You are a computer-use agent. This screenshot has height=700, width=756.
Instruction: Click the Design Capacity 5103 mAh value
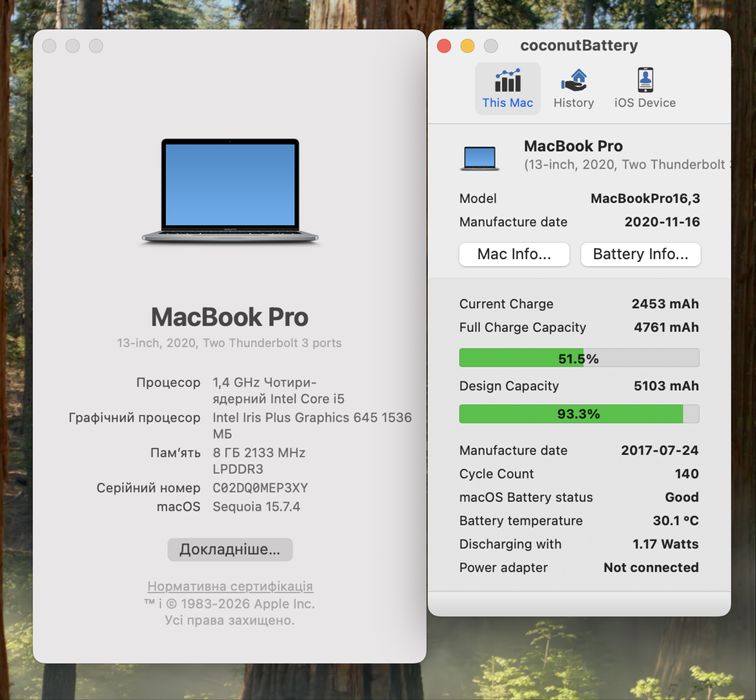point(666,386)
